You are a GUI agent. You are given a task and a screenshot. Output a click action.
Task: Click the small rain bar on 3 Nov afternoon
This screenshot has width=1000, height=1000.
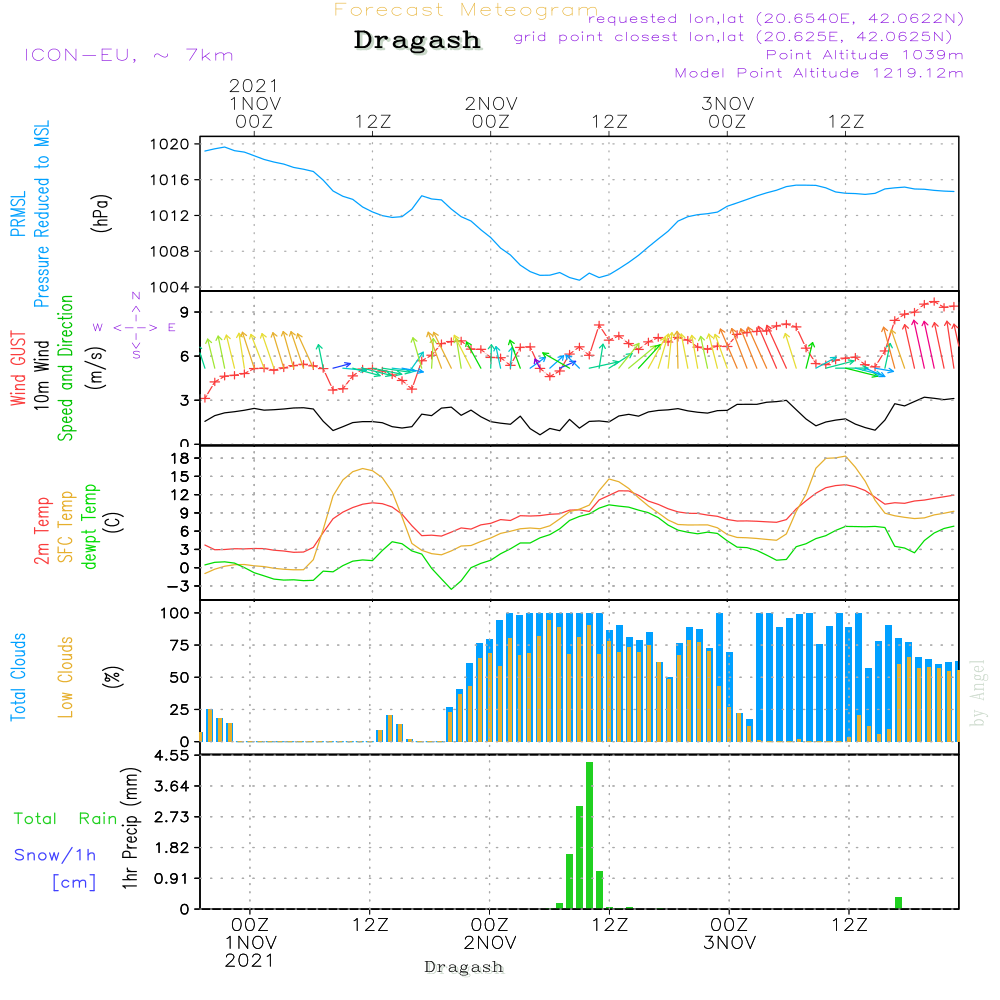899,903
